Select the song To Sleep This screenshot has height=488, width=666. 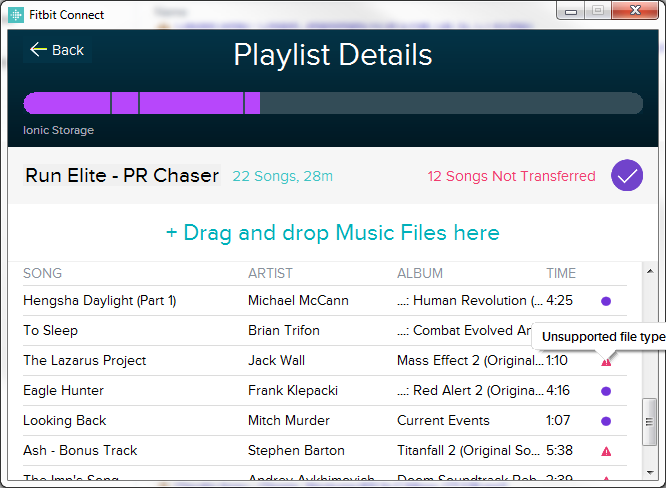coord(51,330)
